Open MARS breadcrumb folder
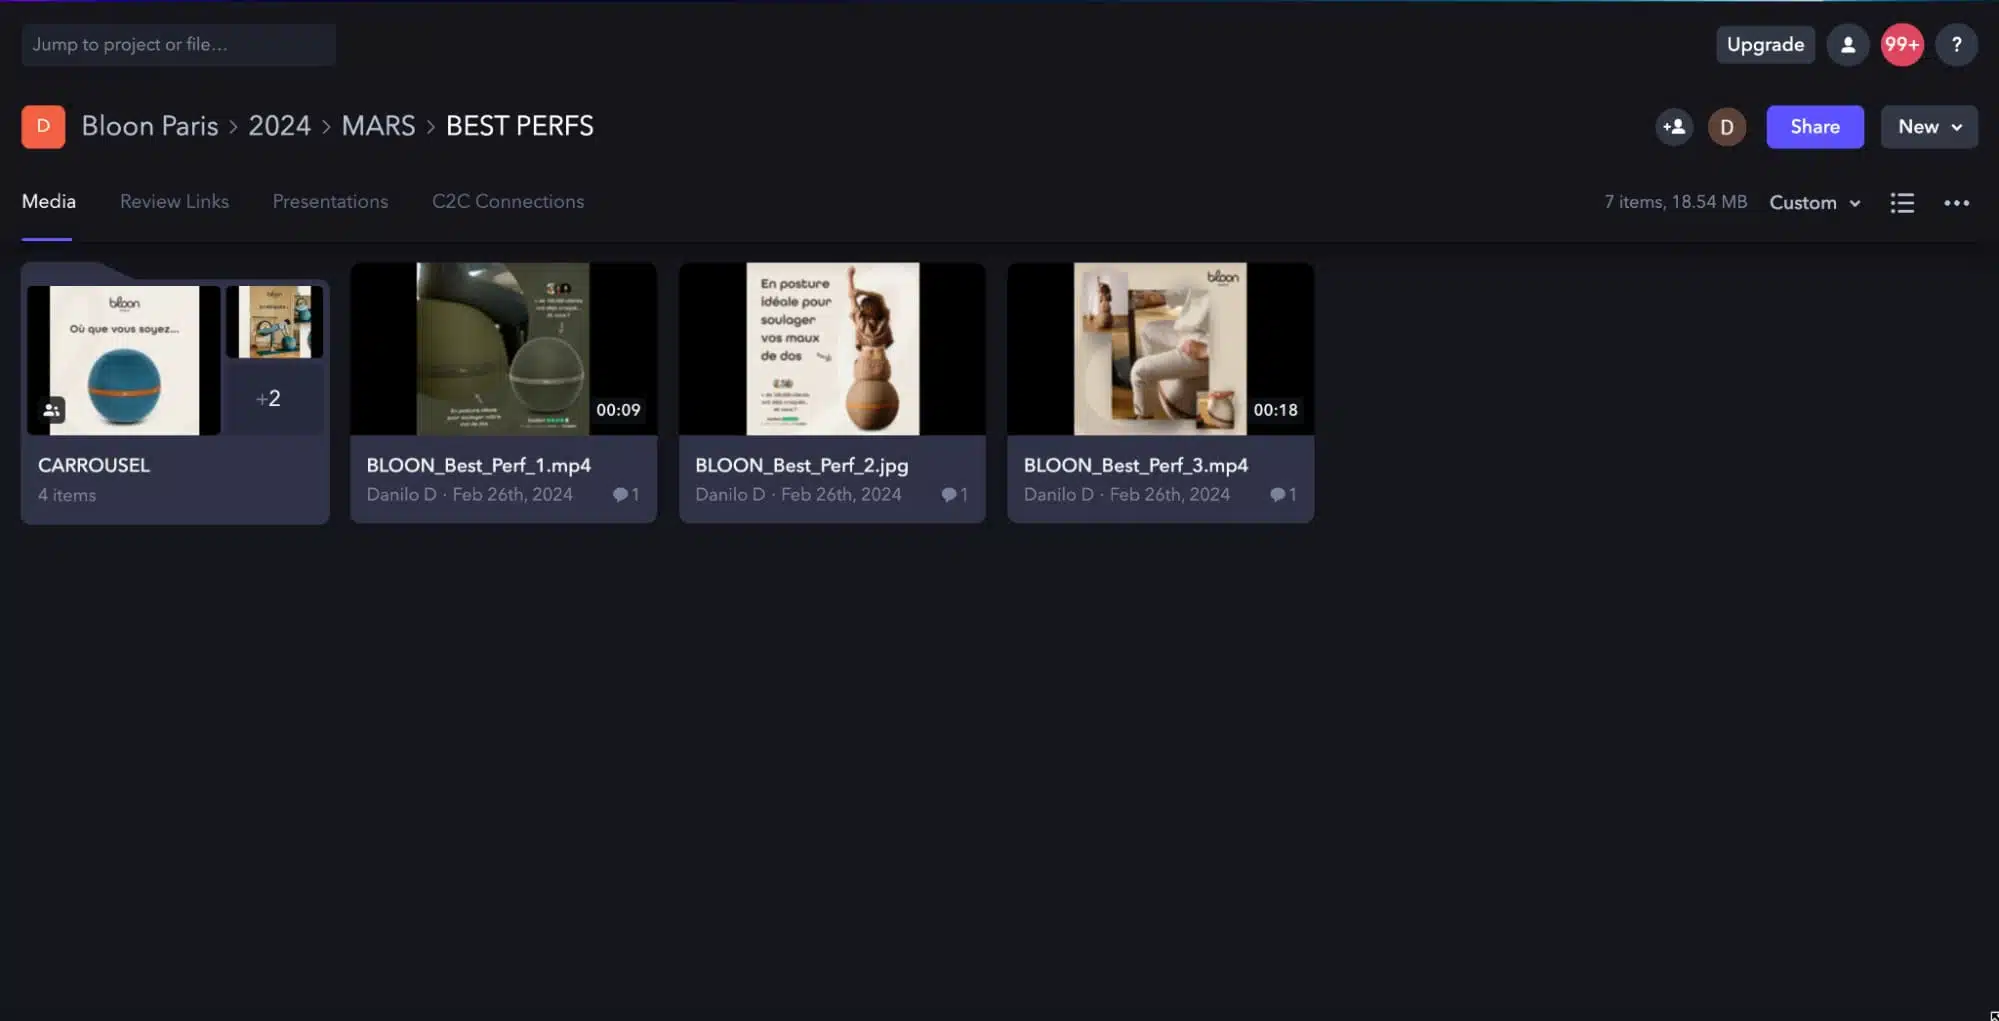1999x1021 pixels. [x=378, y=126]
